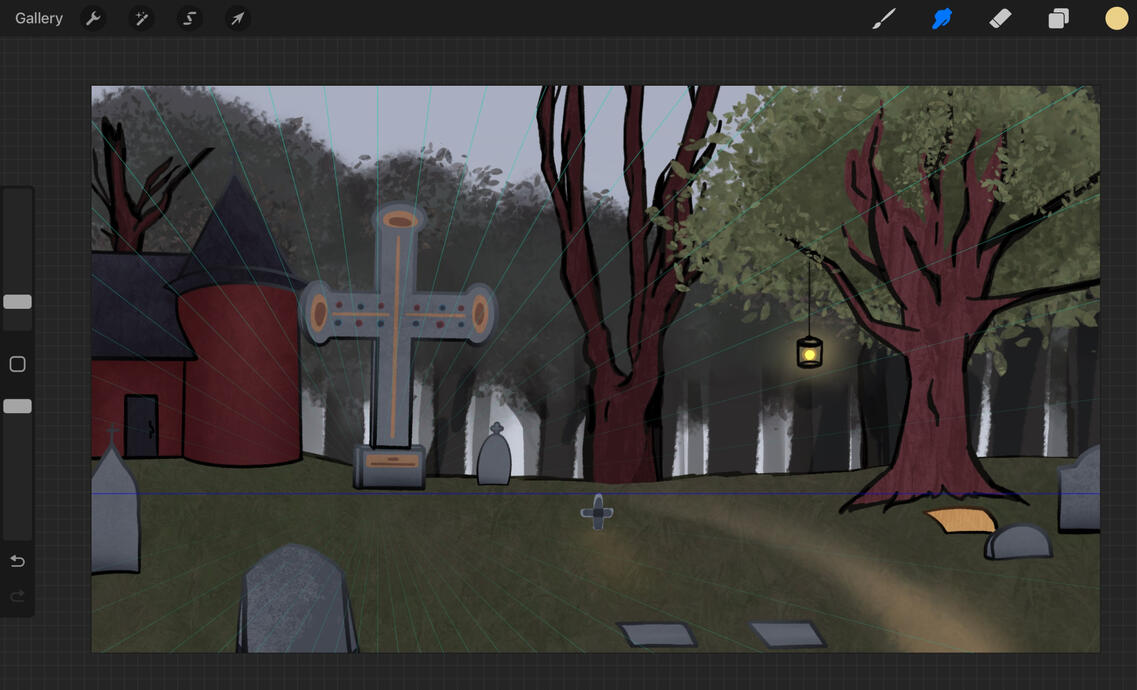
Task: Activate the Selection tool (S icon)
Action: (189, 18)
